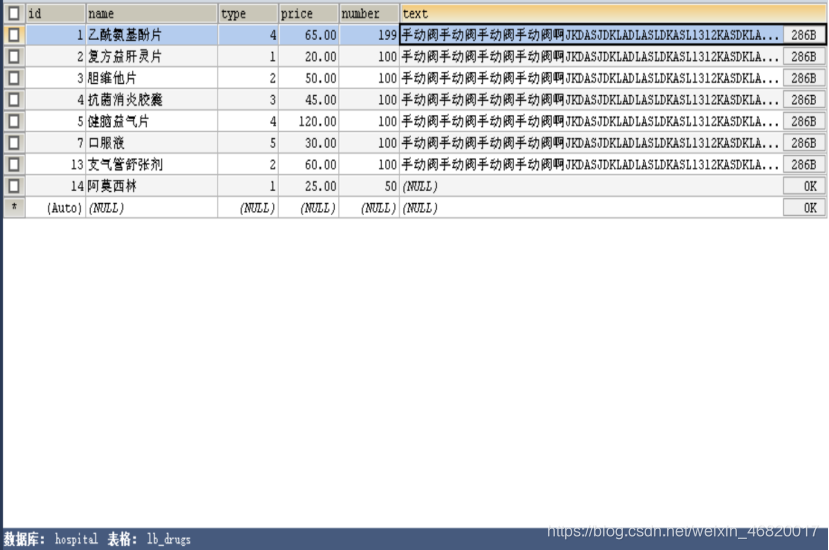Select the id cell 14
This screenshot has height=550, width=829.
pyautogui.click(x=55, y=186)
